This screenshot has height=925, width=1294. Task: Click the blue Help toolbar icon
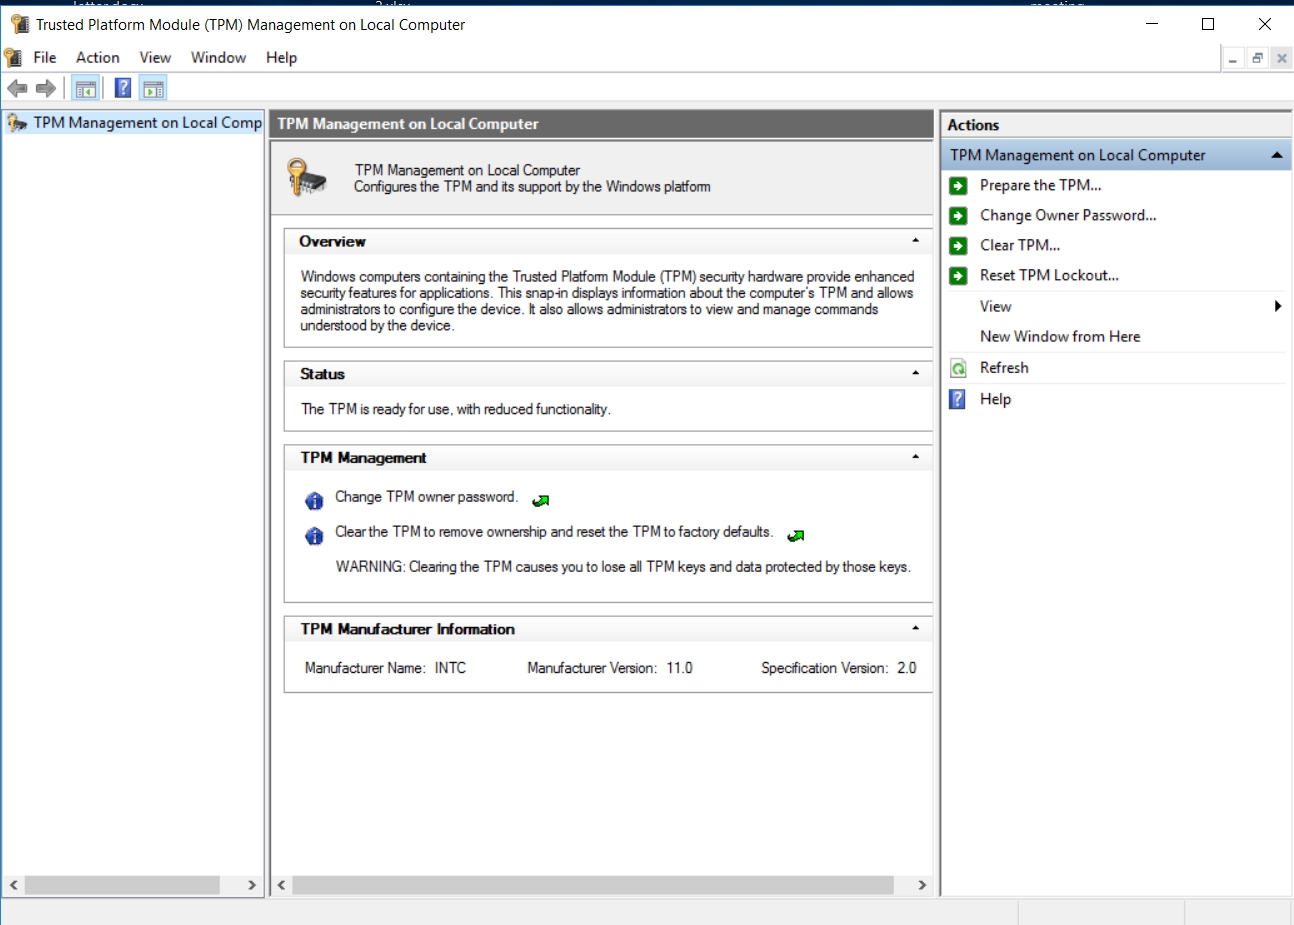click(122, 89)
